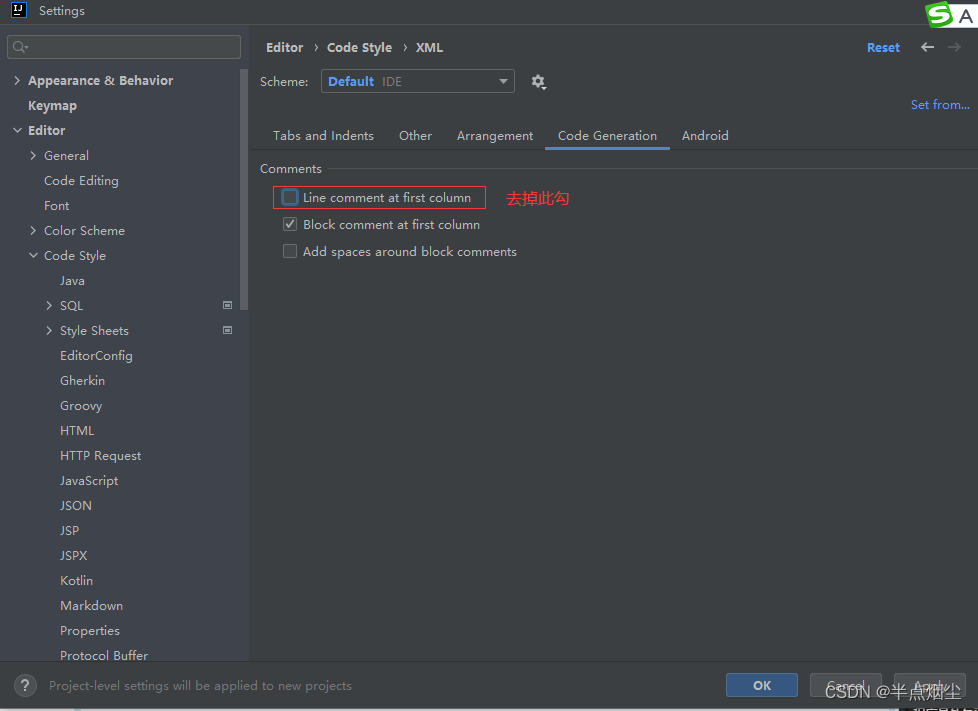Click the OK button
The height and width of the screenshot is (711, 978).
coord(762,685)
